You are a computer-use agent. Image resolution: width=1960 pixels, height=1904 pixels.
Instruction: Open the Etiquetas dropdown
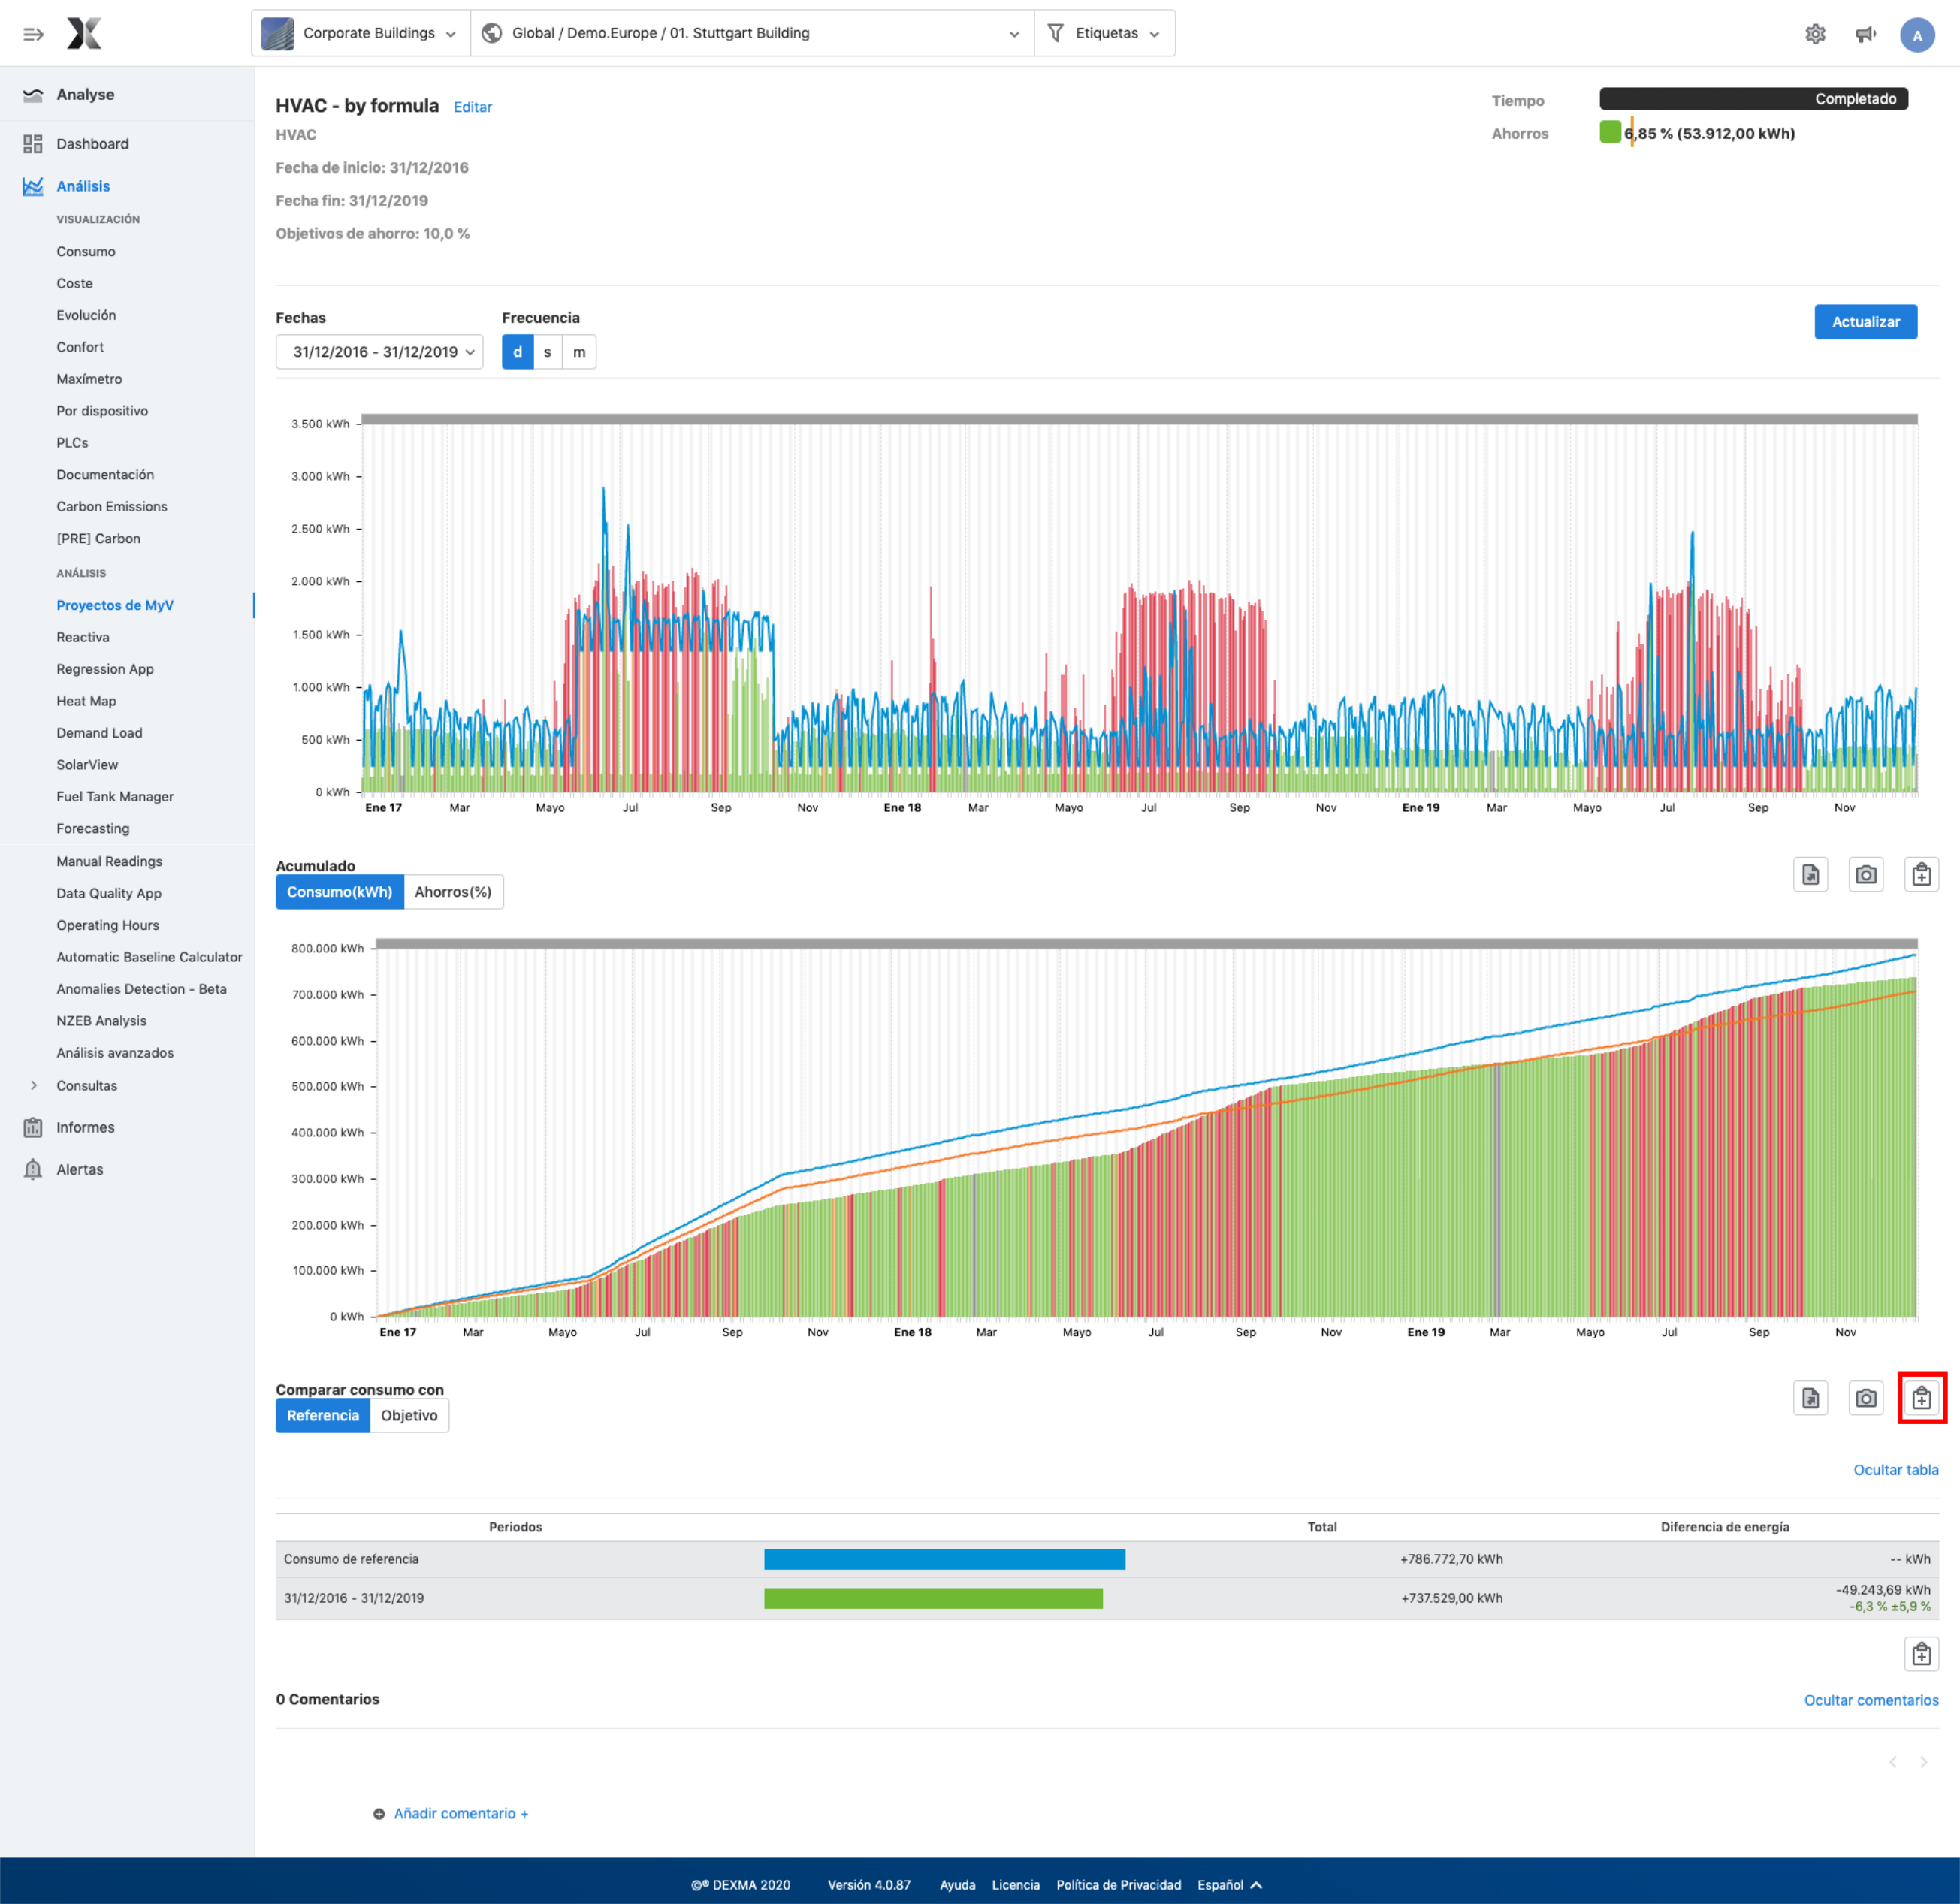[1105, 33]
